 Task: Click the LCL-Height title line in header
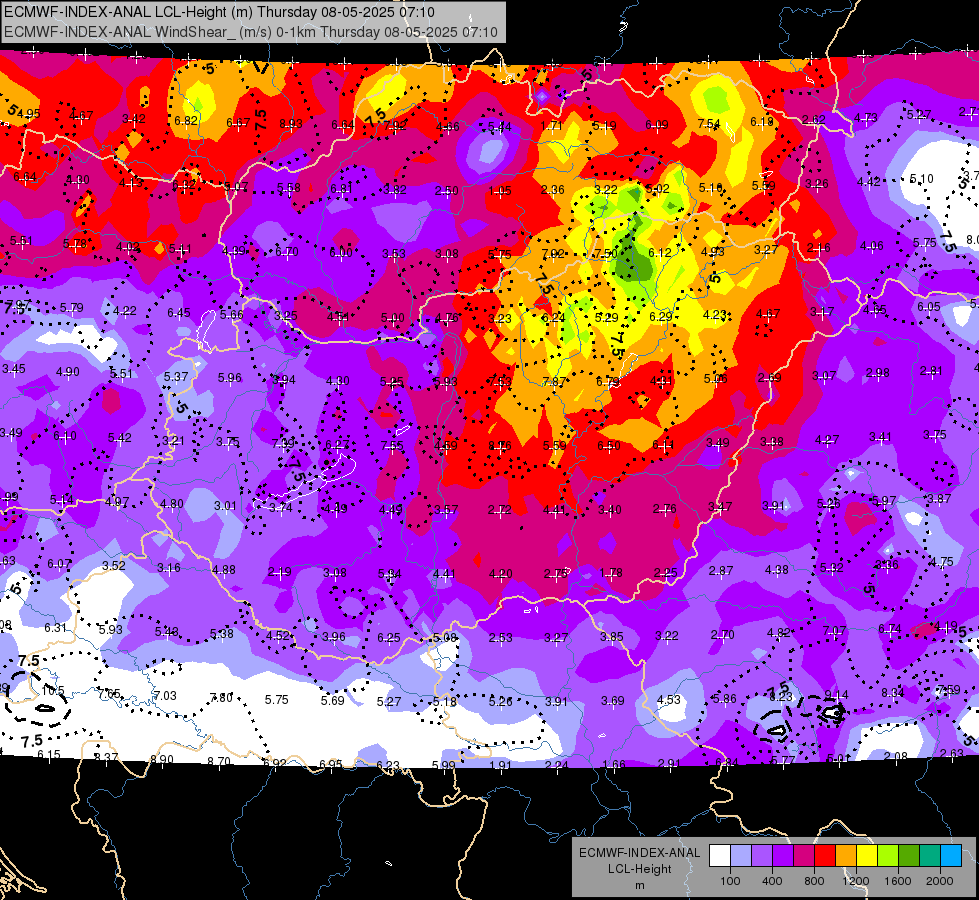point(219,12)
